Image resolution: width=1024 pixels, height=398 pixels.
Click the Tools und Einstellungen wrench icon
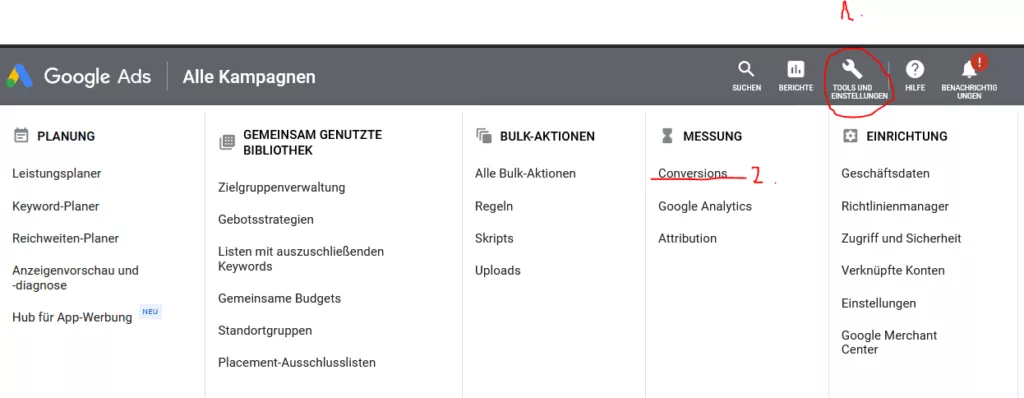point(852,69)
